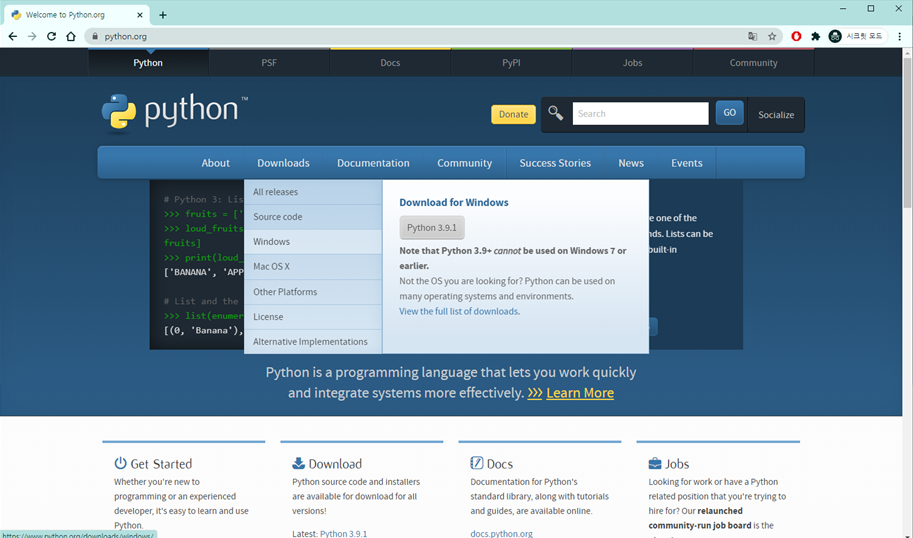This screenshot has width=913, height=538.
Task: Choose Other Platforms in Downloads menu
Action: point(313,292)
